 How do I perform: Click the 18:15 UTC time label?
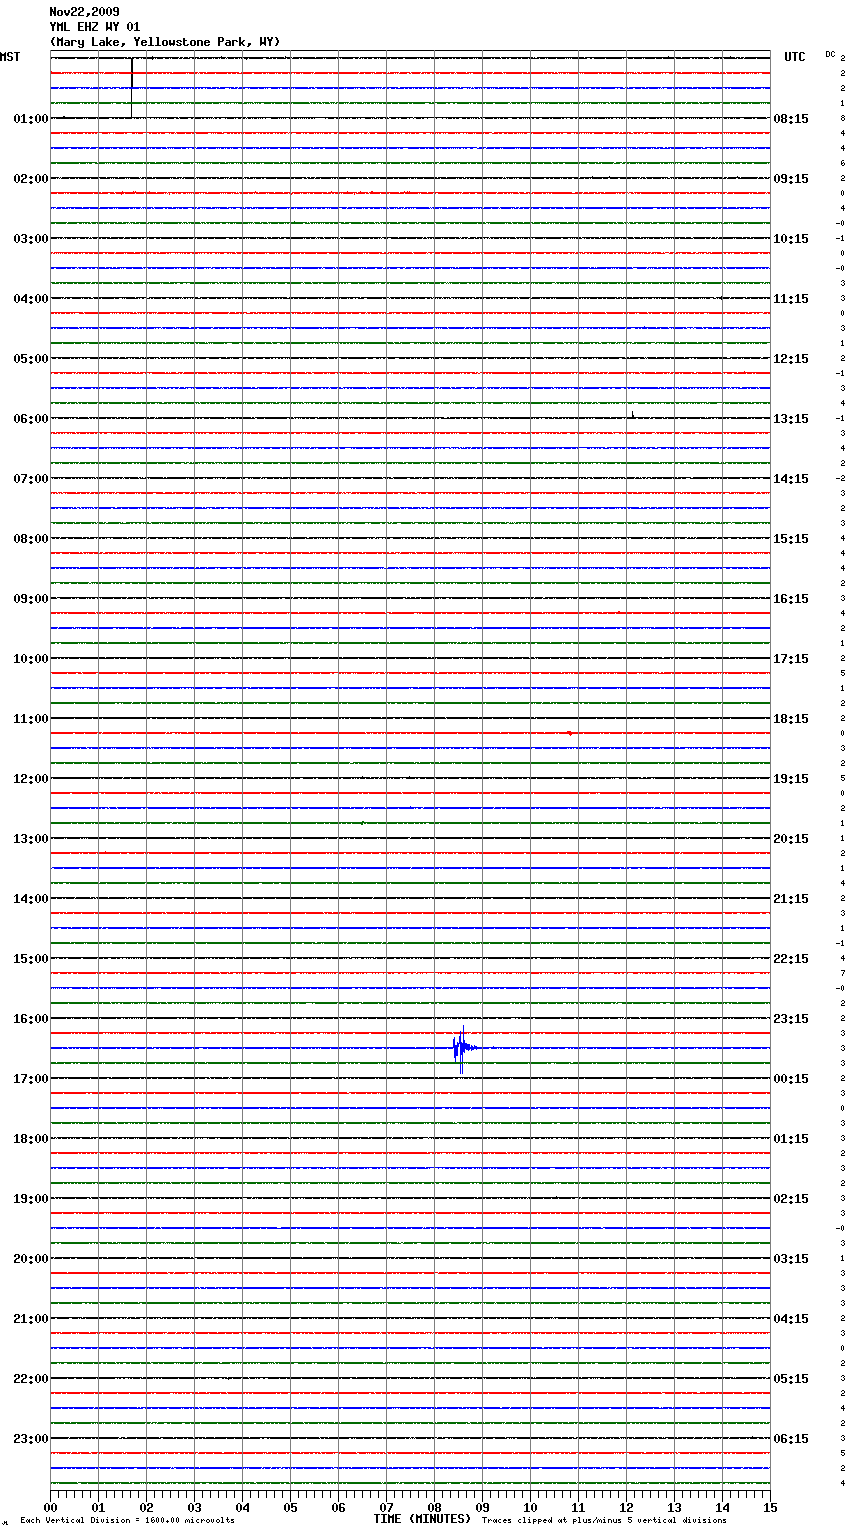click(791, 719)
